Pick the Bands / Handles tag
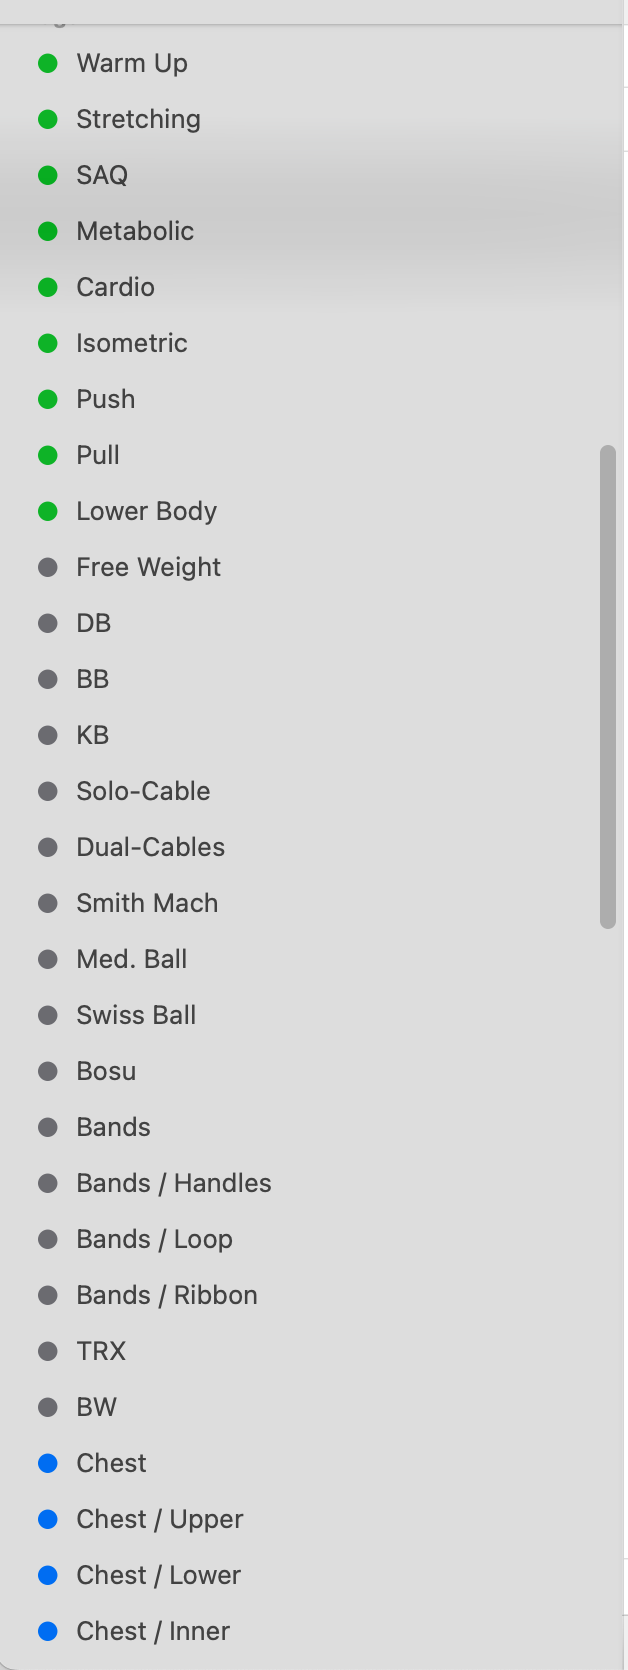The height and width of the screenshot is (1670, 628). [174, 1184]
